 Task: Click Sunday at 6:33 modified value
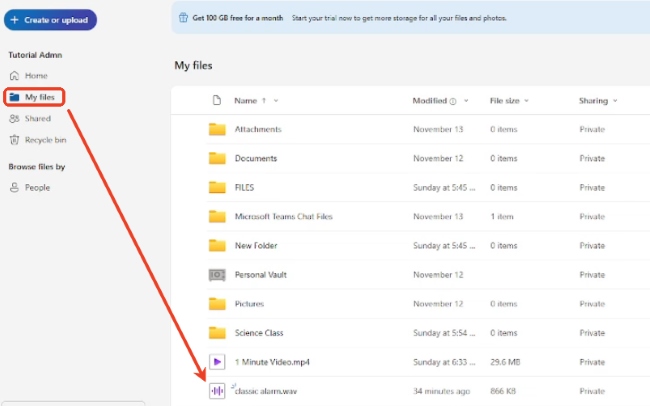pos(444,362)
